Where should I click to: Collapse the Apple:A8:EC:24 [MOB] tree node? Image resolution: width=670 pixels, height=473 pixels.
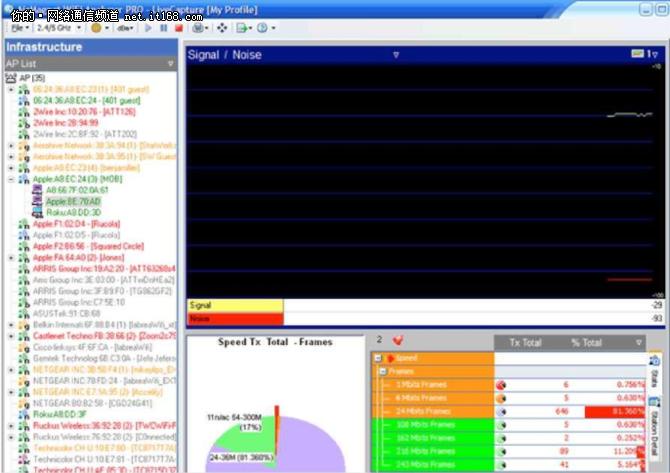11,178
